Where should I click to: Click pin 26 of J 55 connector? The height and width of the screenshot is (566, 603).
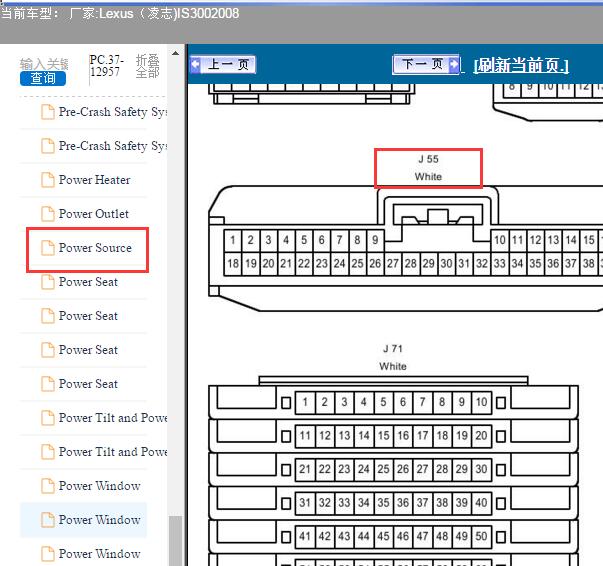pos(375,263)
